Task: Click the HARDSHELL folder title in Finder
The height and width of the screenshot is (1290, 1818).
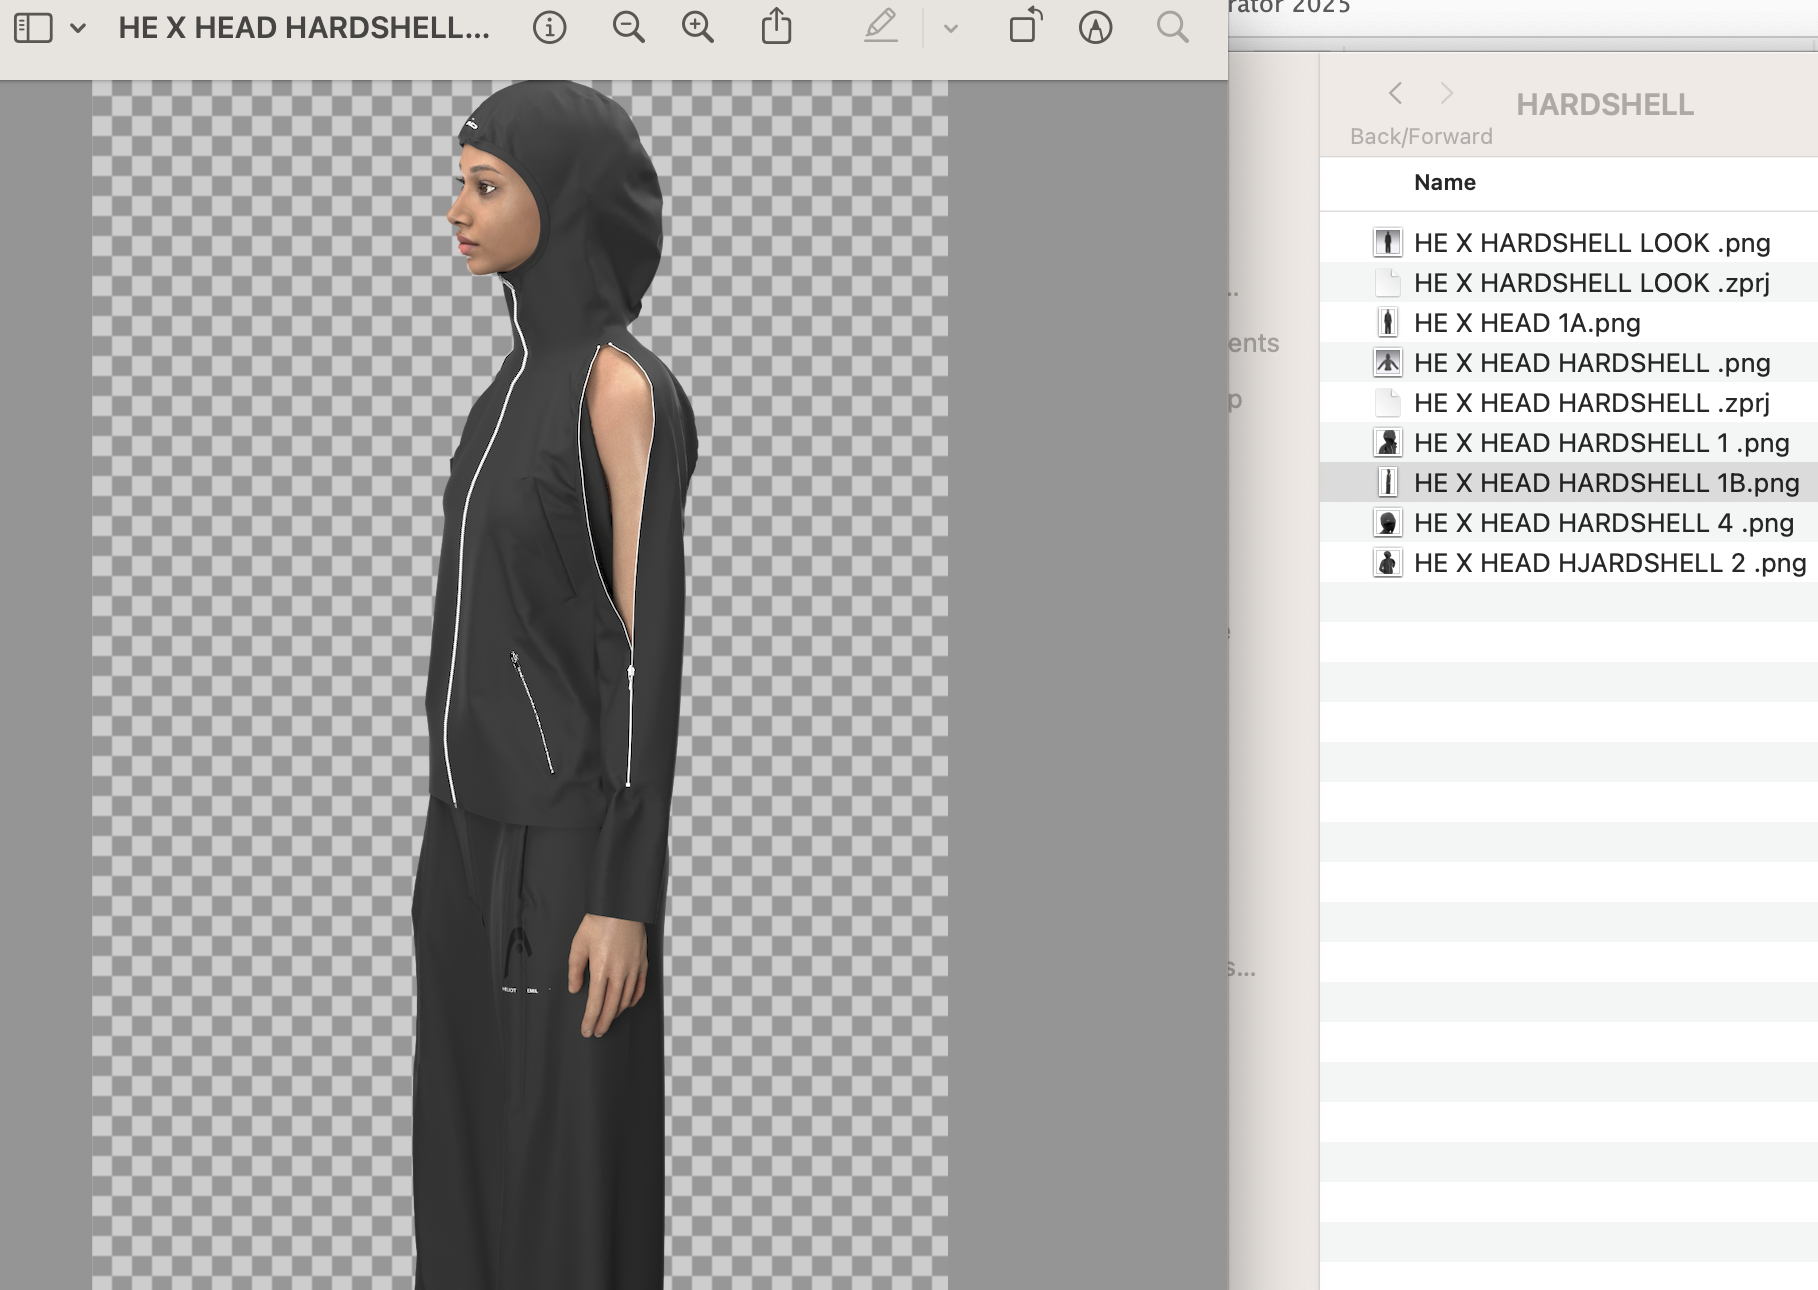Action: click(1604, 105)
